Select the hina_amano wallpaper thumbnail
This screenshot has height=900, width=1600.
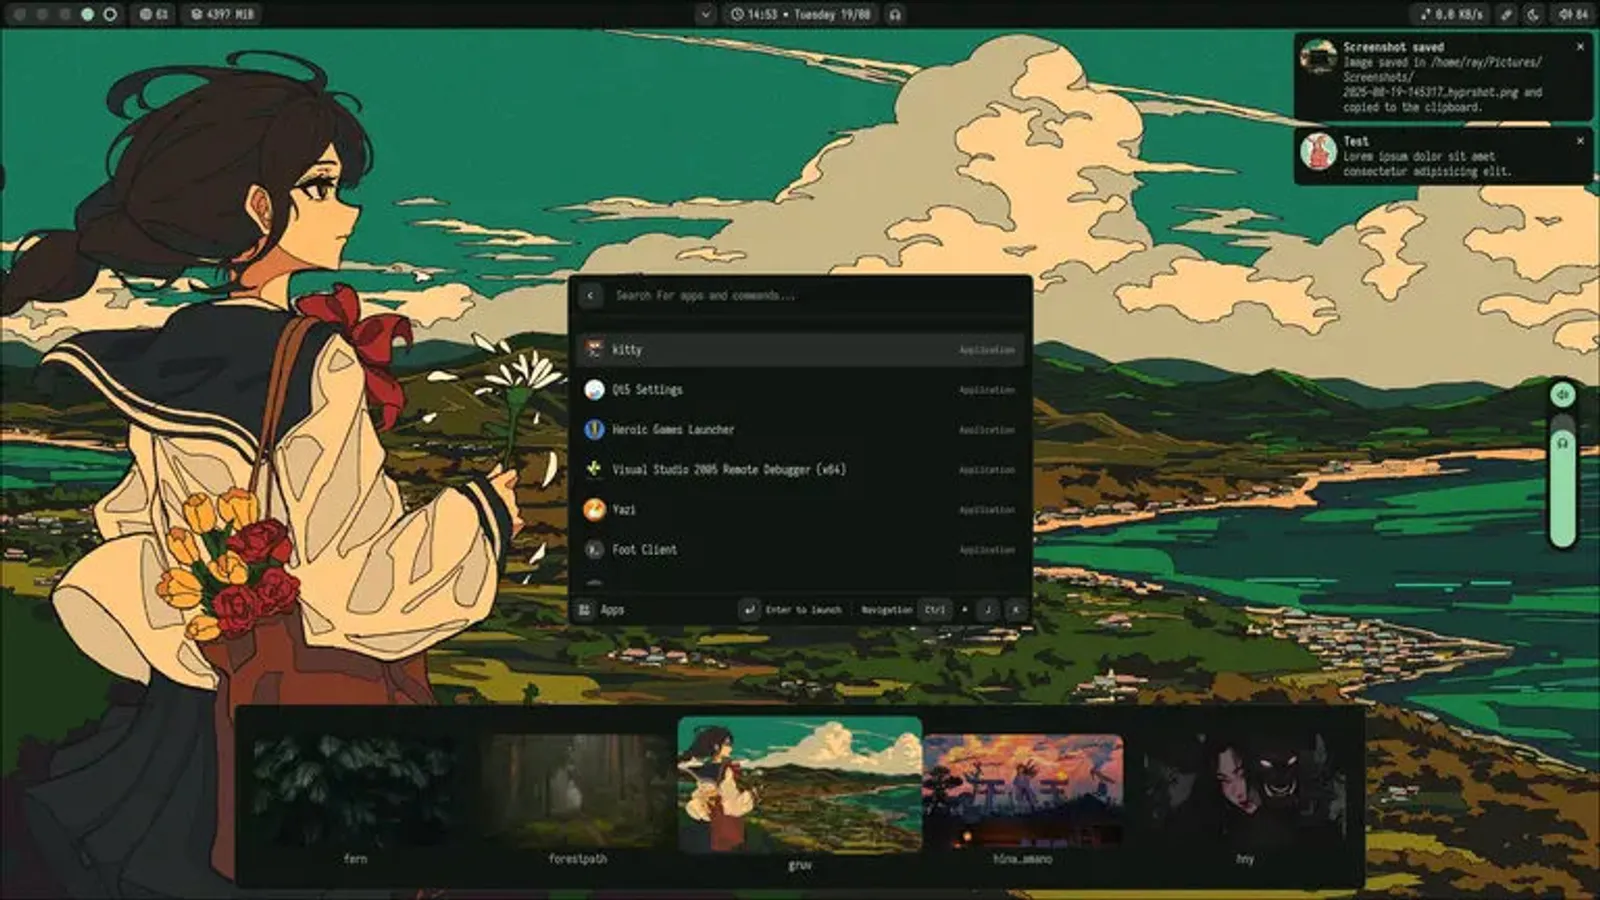[1022, 792]
